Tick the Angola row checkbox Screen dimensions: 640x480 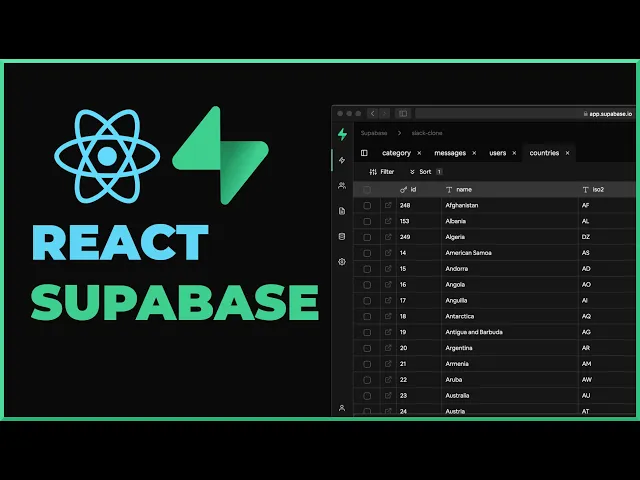click(x=367, y=285)
